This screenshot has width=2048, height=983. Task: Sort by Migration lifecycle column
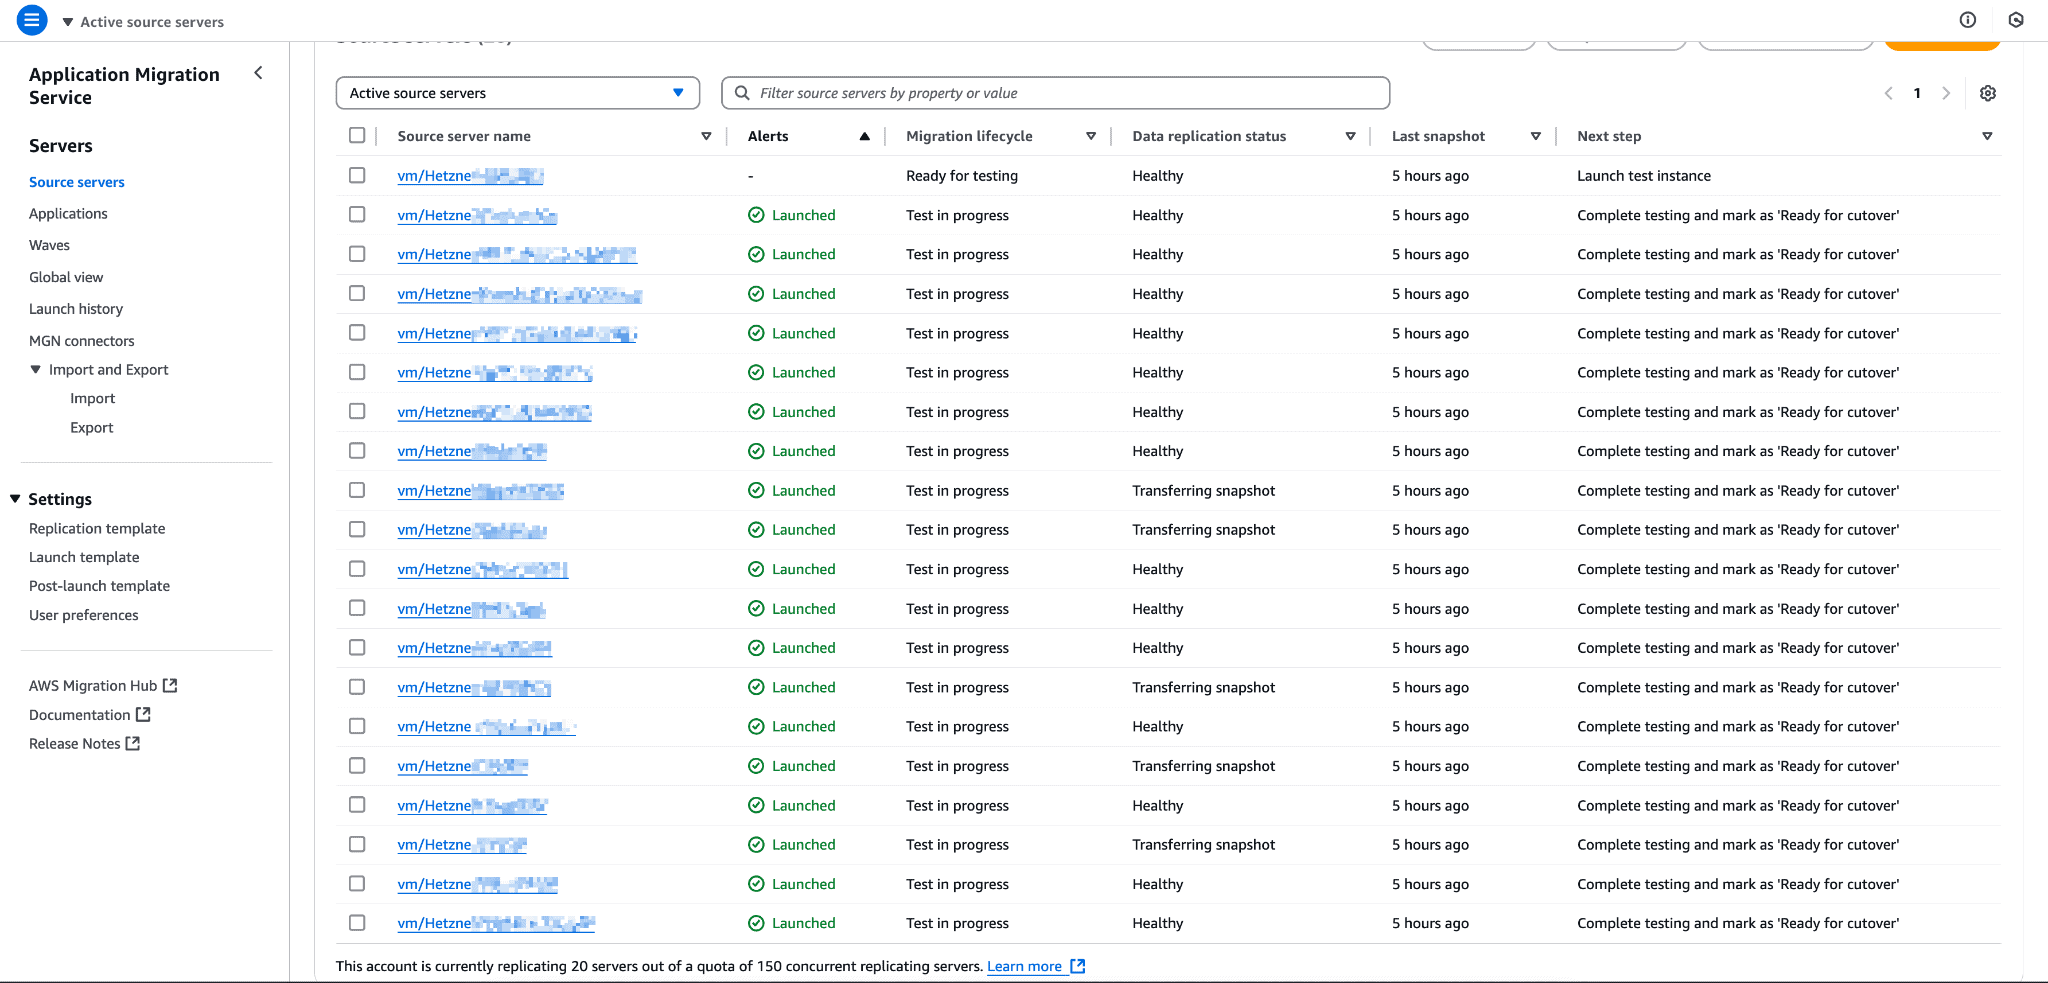coord(1091,136)
